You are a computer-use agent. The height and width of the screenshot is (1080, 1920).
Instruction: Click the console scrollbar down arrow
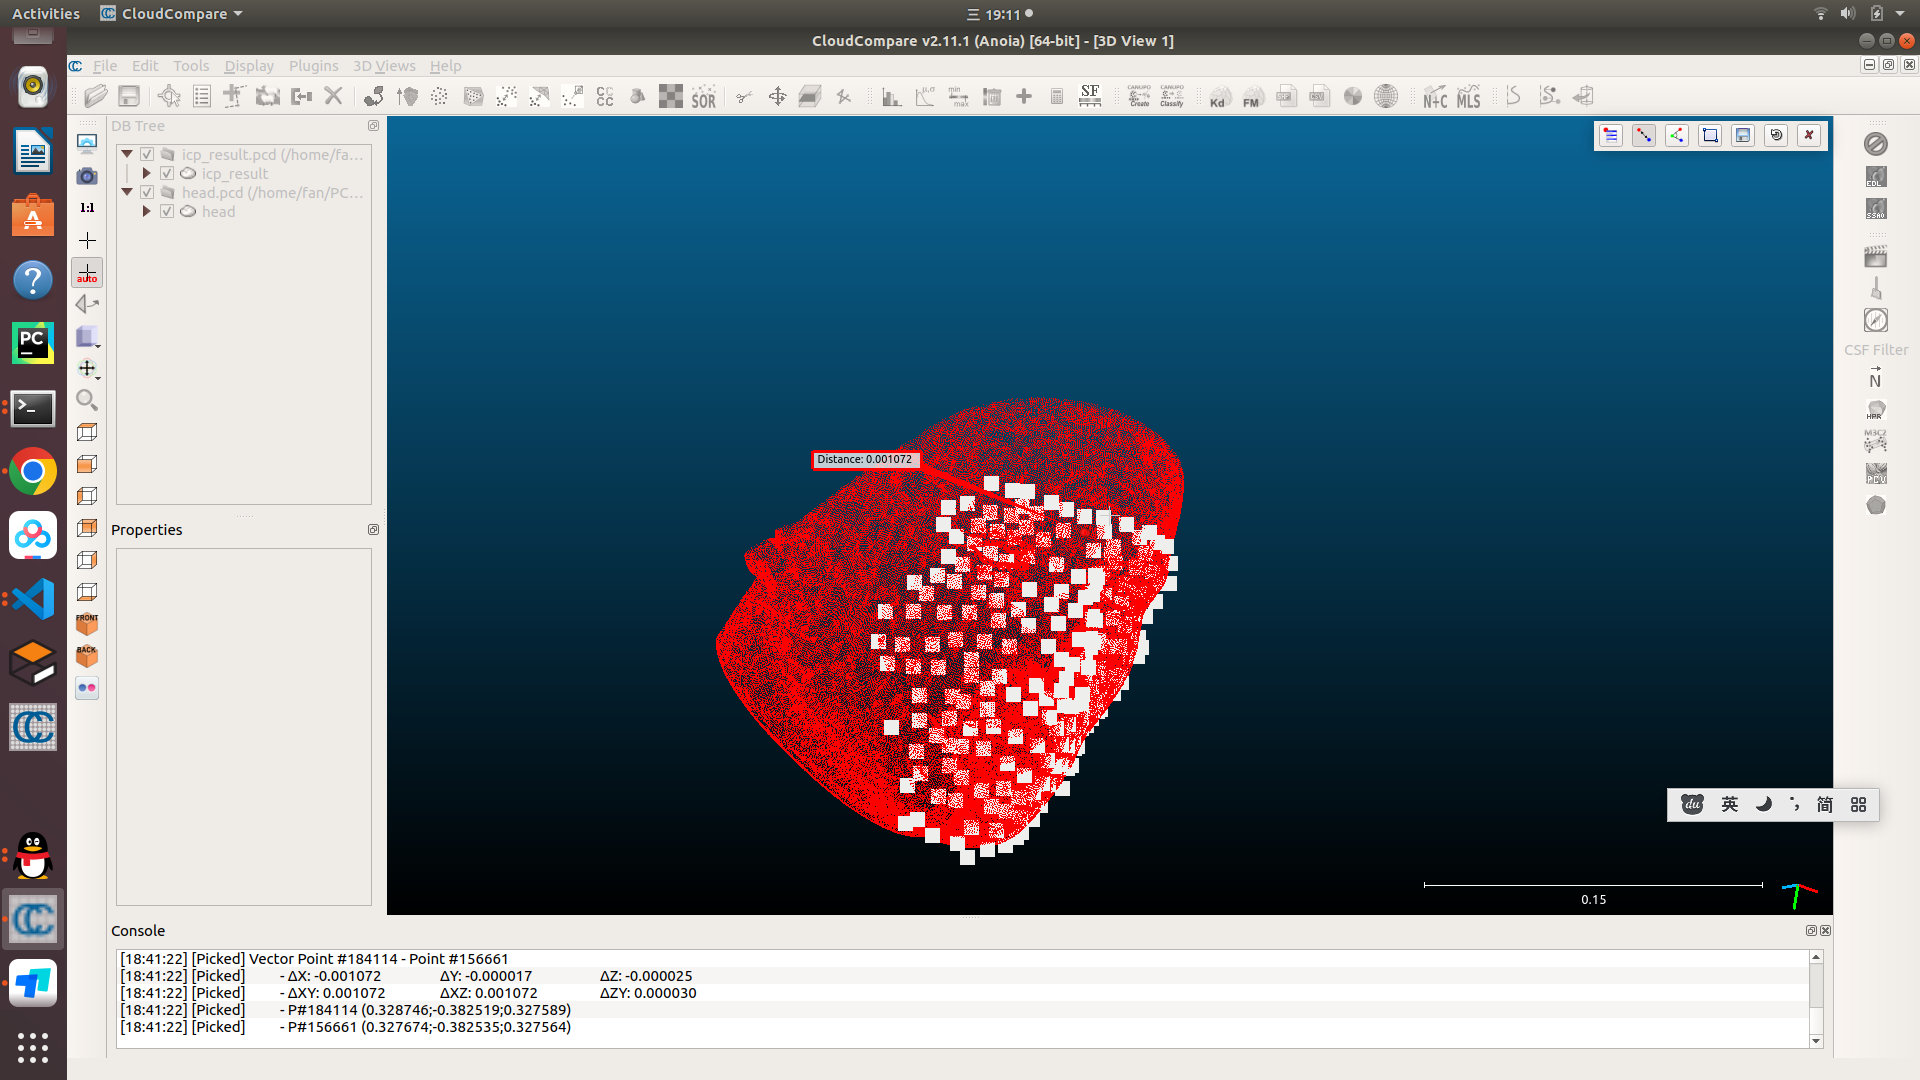(1816, 1041)
